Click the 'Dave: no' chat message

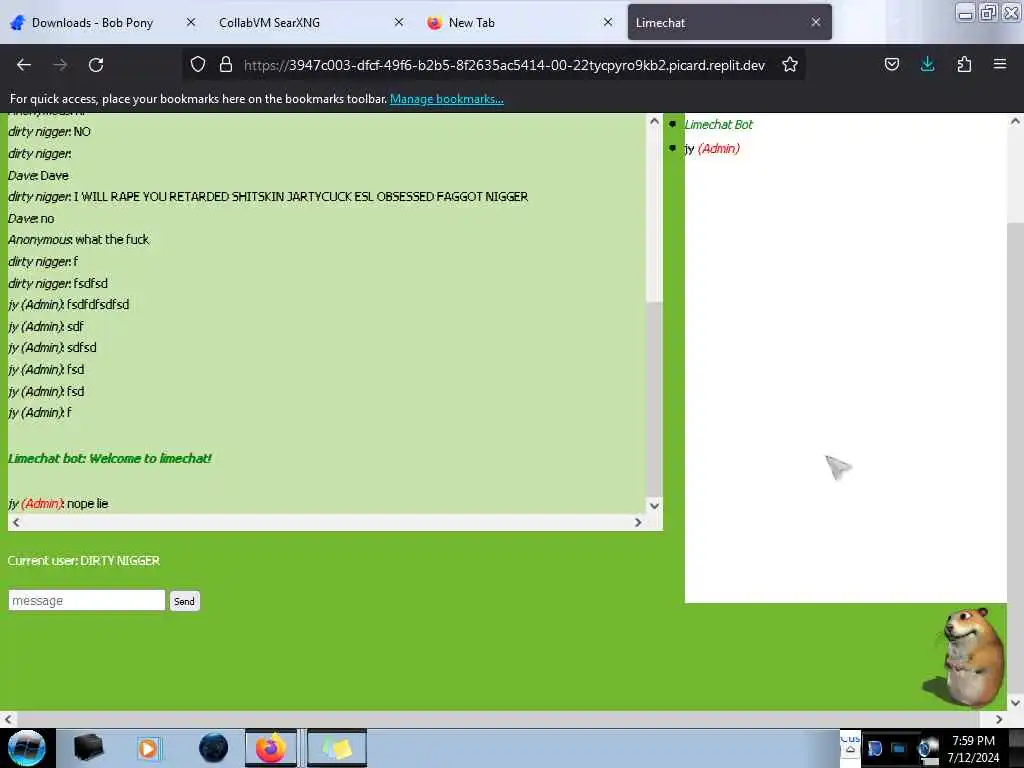31,218
